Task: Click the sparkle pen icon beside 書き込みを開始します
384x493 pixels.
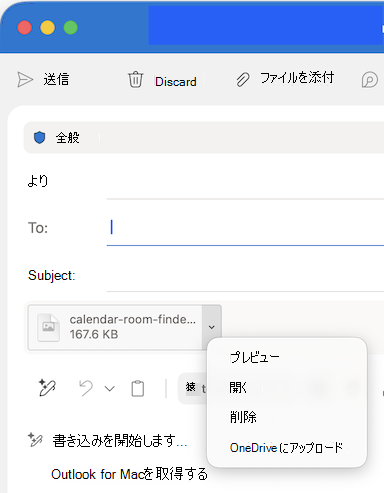Action: pyautogui.click(x=35, y=440)
